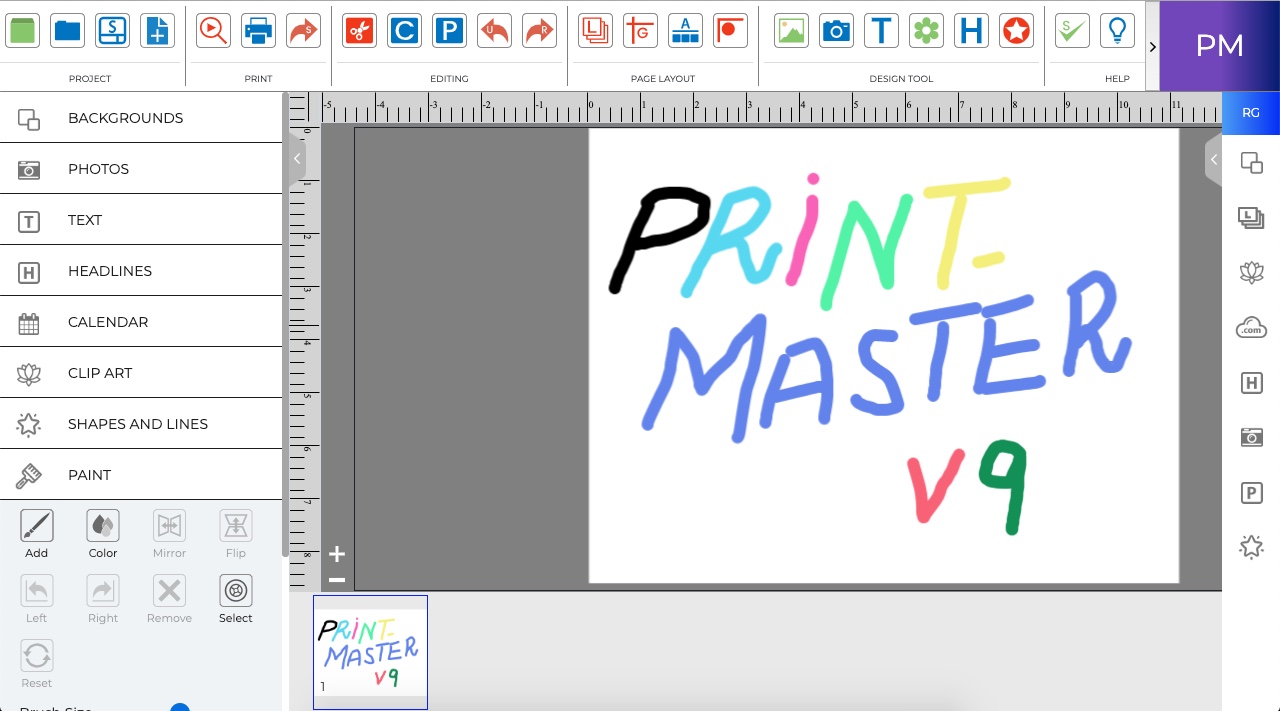Viewport: 1280px width, 711px height.
Task: Click the green checkmark help icon
Action: [1072, 30]
